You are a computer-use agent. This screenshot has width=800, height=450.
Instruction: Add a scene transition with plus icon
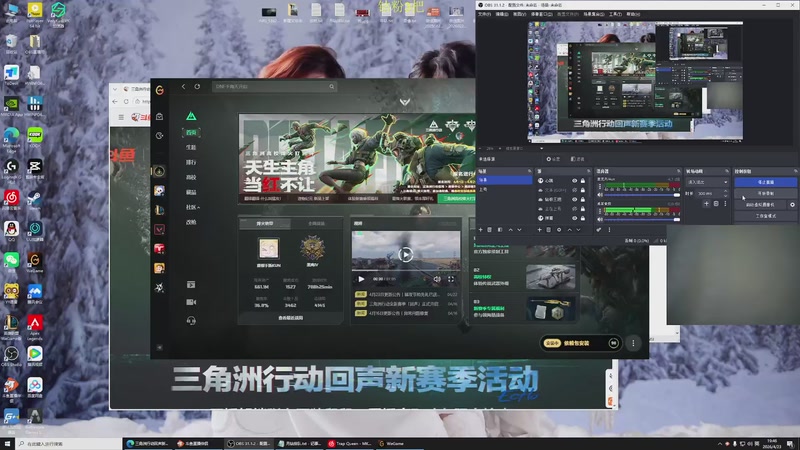tap(706, 204)
